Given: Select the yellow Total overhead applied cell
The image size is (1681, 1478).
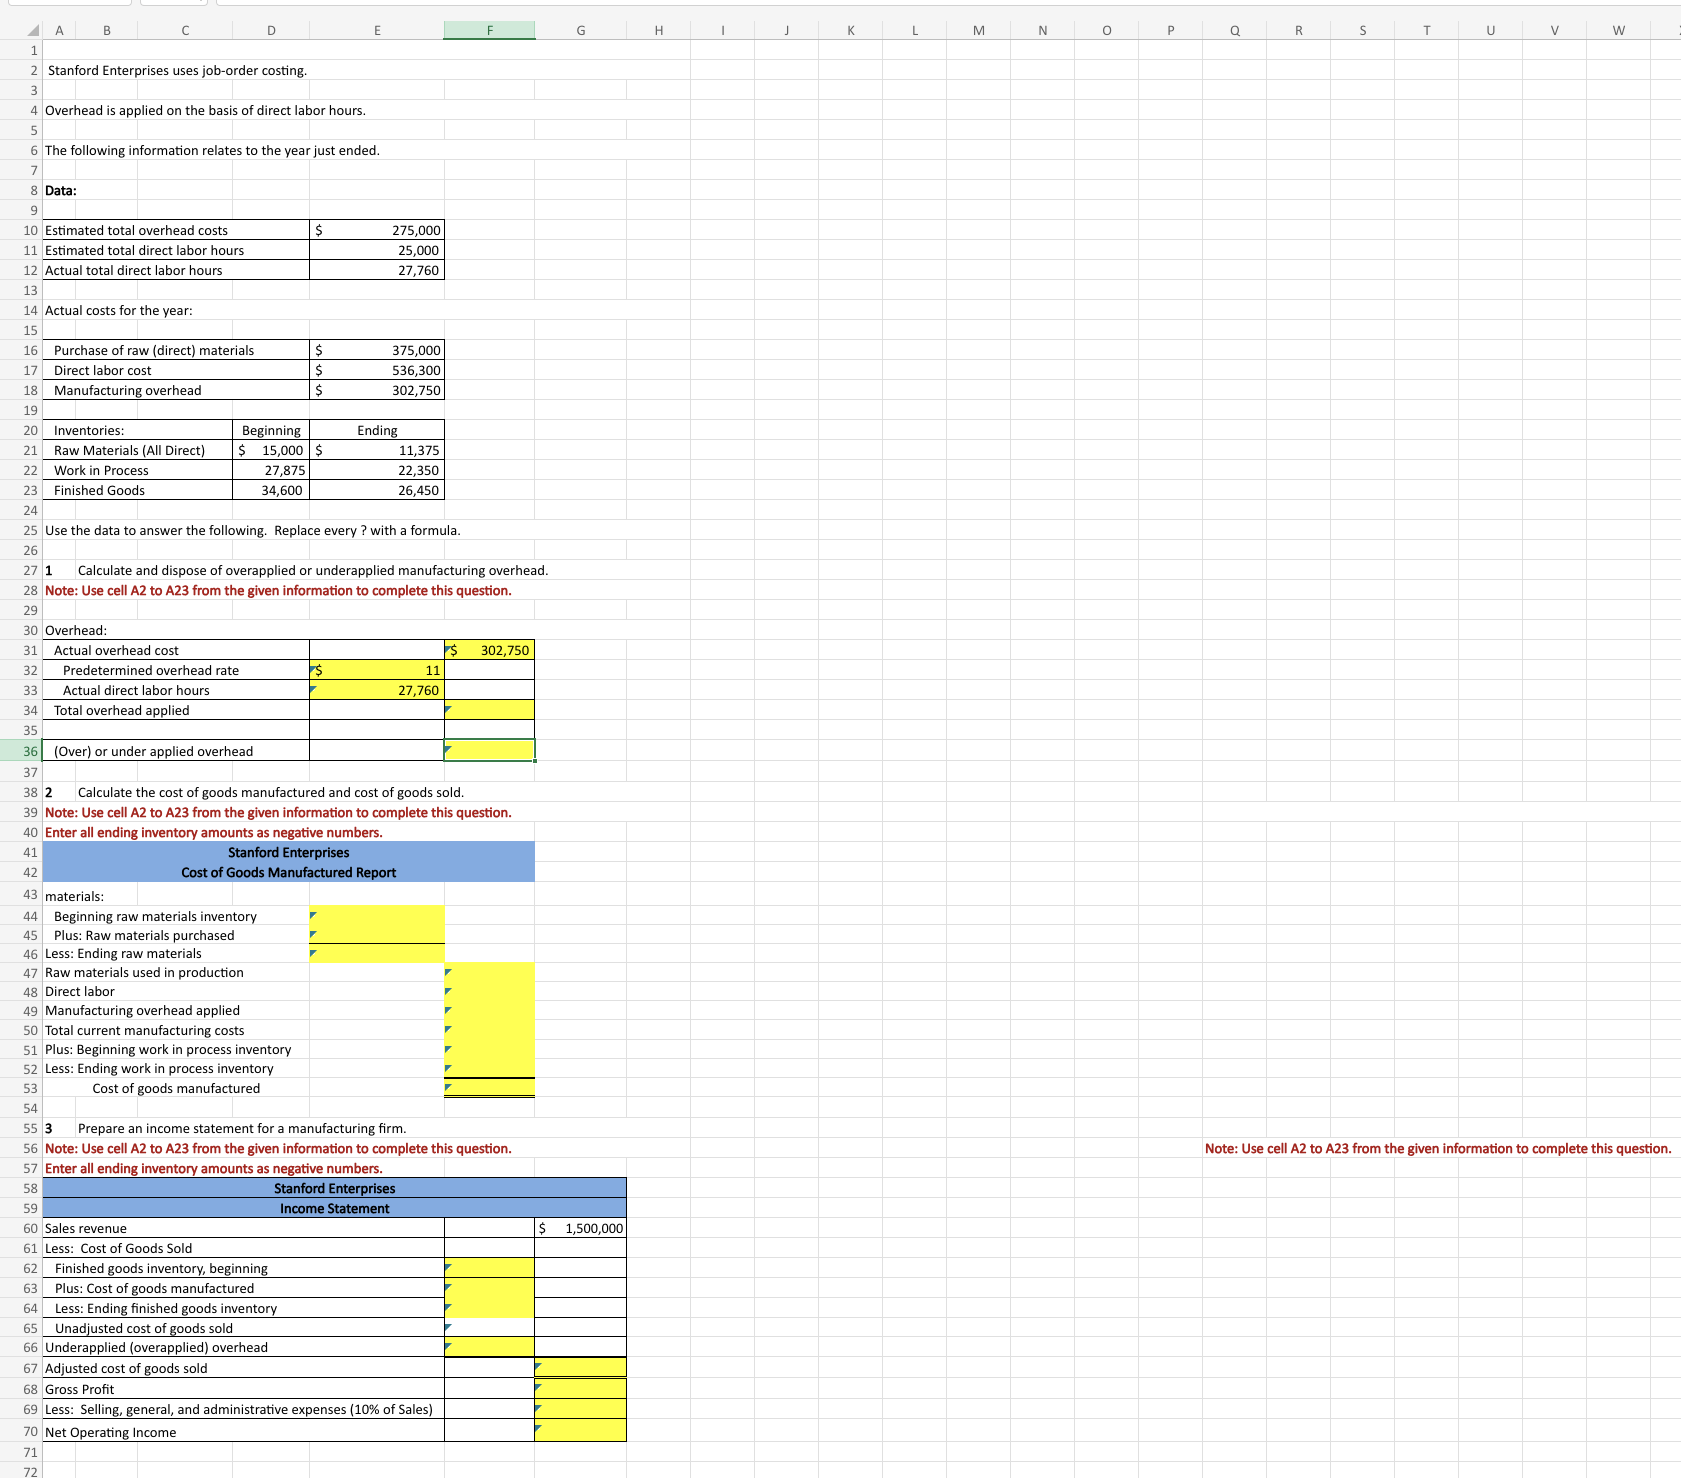Looking at the screenshot, I should [490, 710].
